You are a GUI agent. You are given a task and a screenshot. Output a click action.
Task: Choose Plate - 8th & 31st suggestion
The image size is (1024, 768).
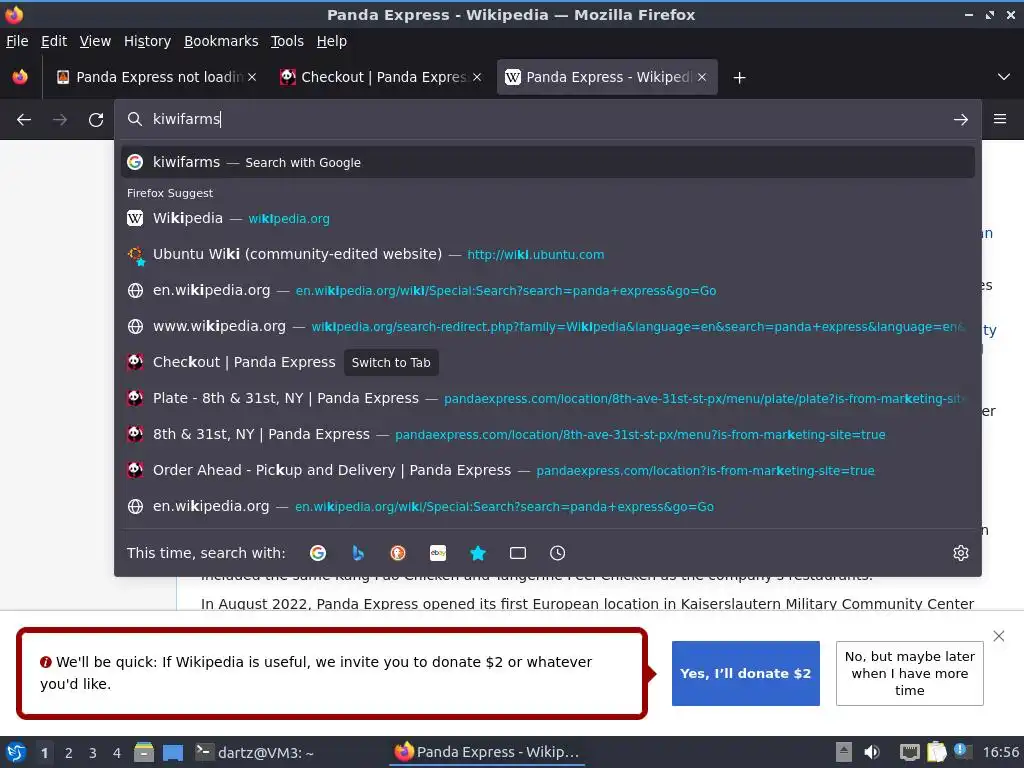tap(548, 398)
